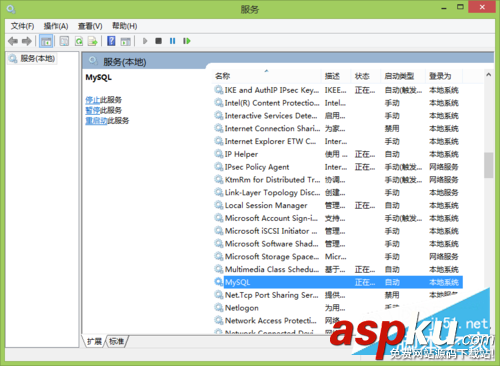Select Microsoft Storage Spaces service

(338, 257)
